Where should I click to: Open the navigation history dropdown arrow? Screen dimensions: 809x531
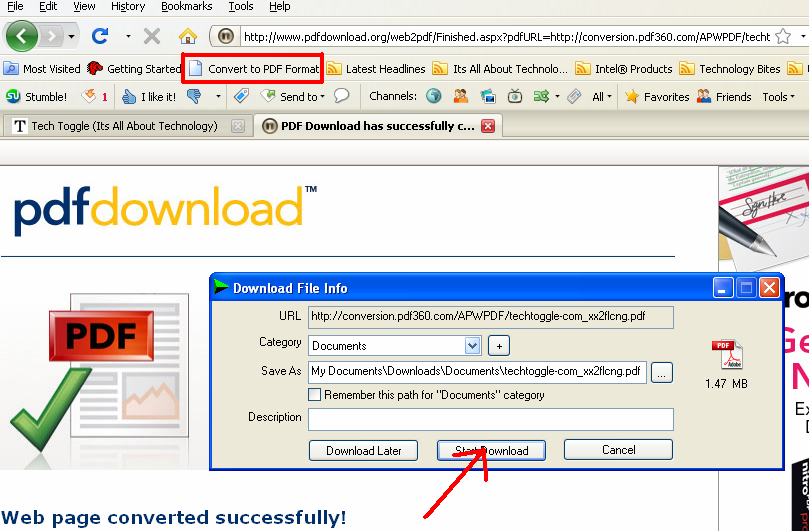[x=71, y=37]
